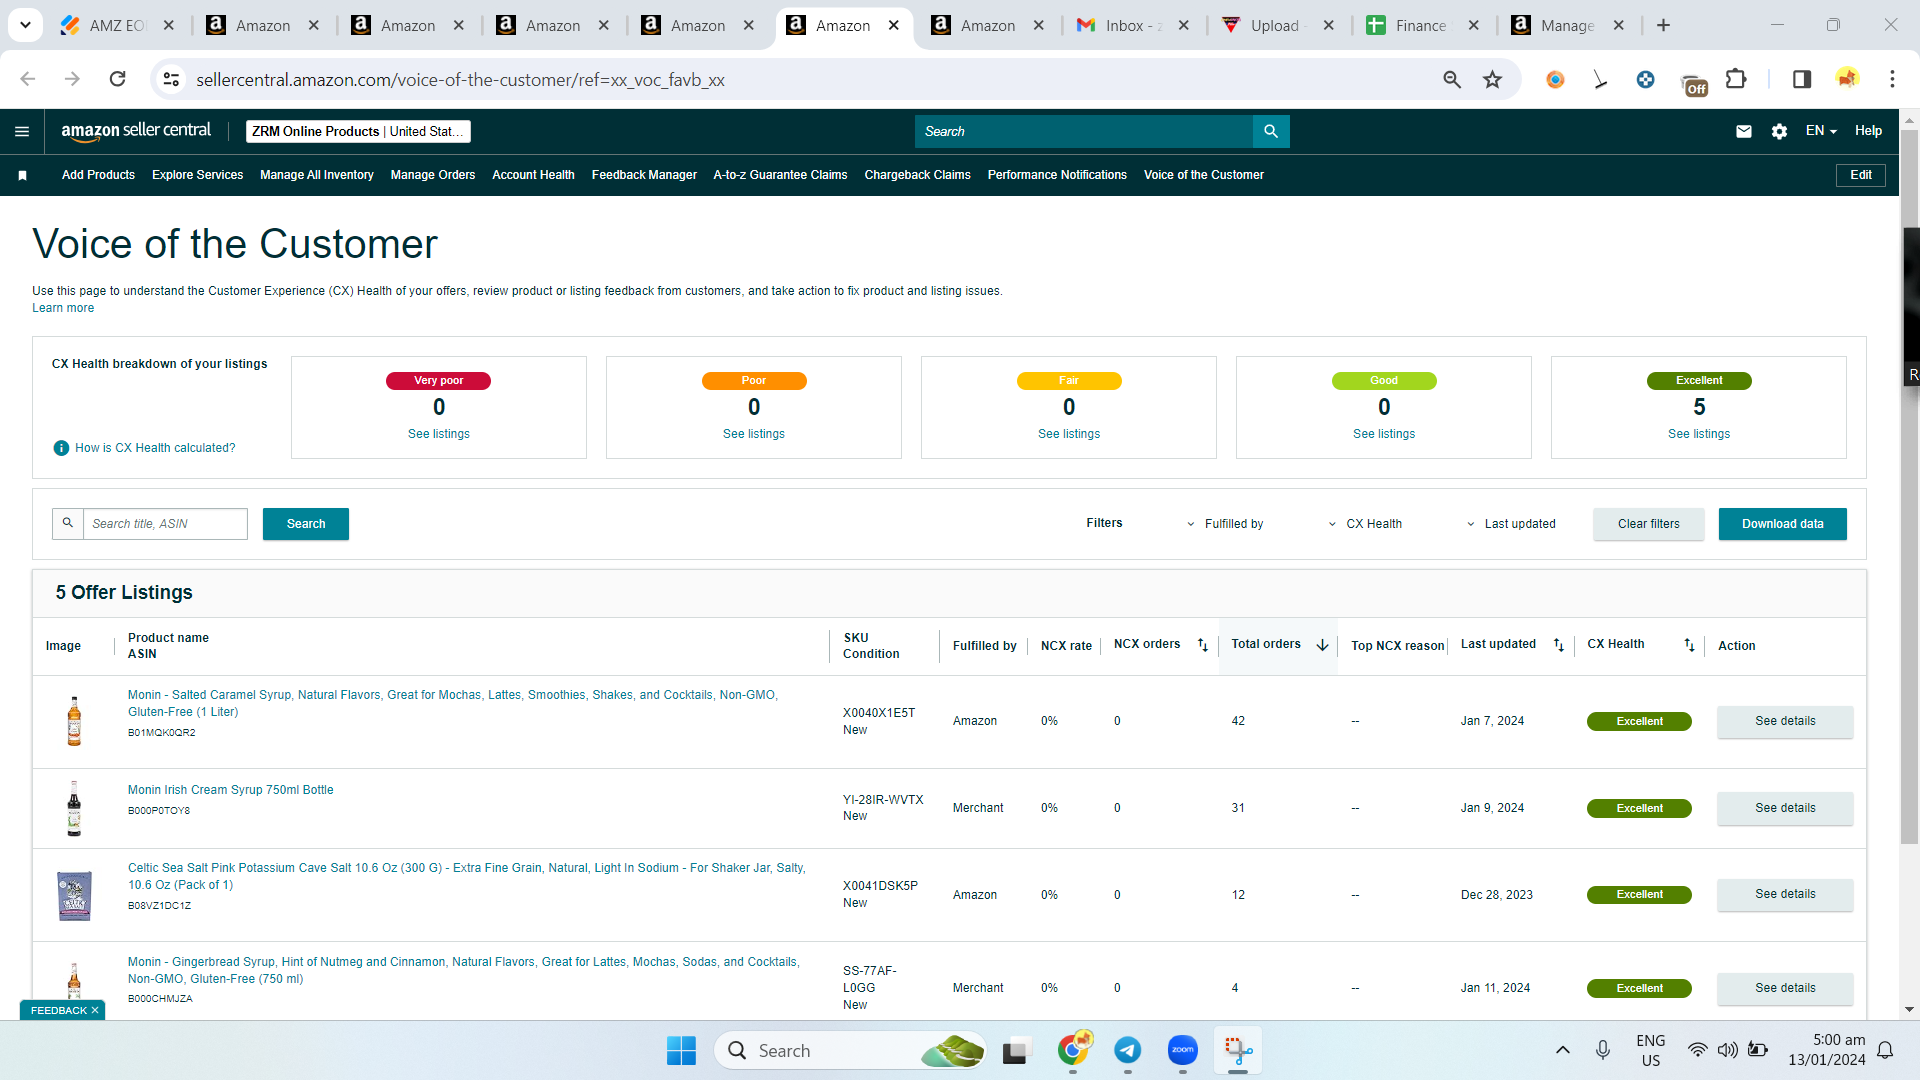
Task: Click the Salted Caramel Syrup product thumbnail
Action: 74,721
